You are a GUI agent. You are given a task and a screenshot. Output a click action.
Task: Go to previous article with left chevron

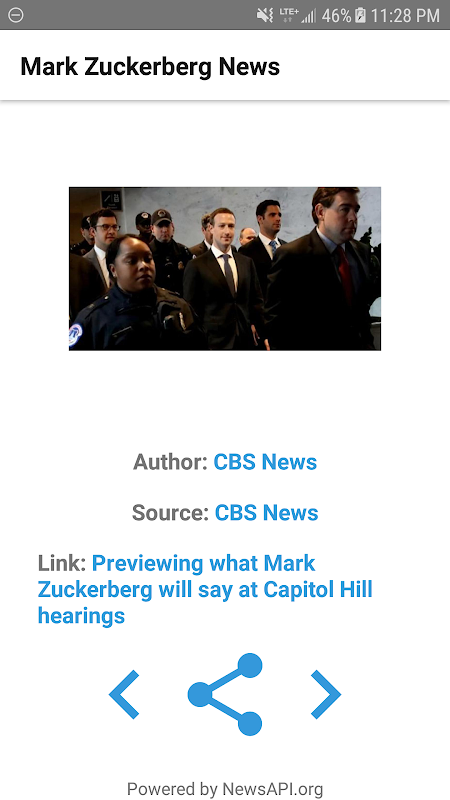click(124, 694)
